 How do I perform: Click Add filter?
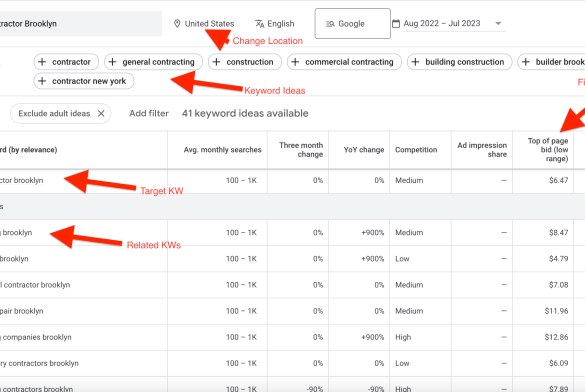coord(149,113)
